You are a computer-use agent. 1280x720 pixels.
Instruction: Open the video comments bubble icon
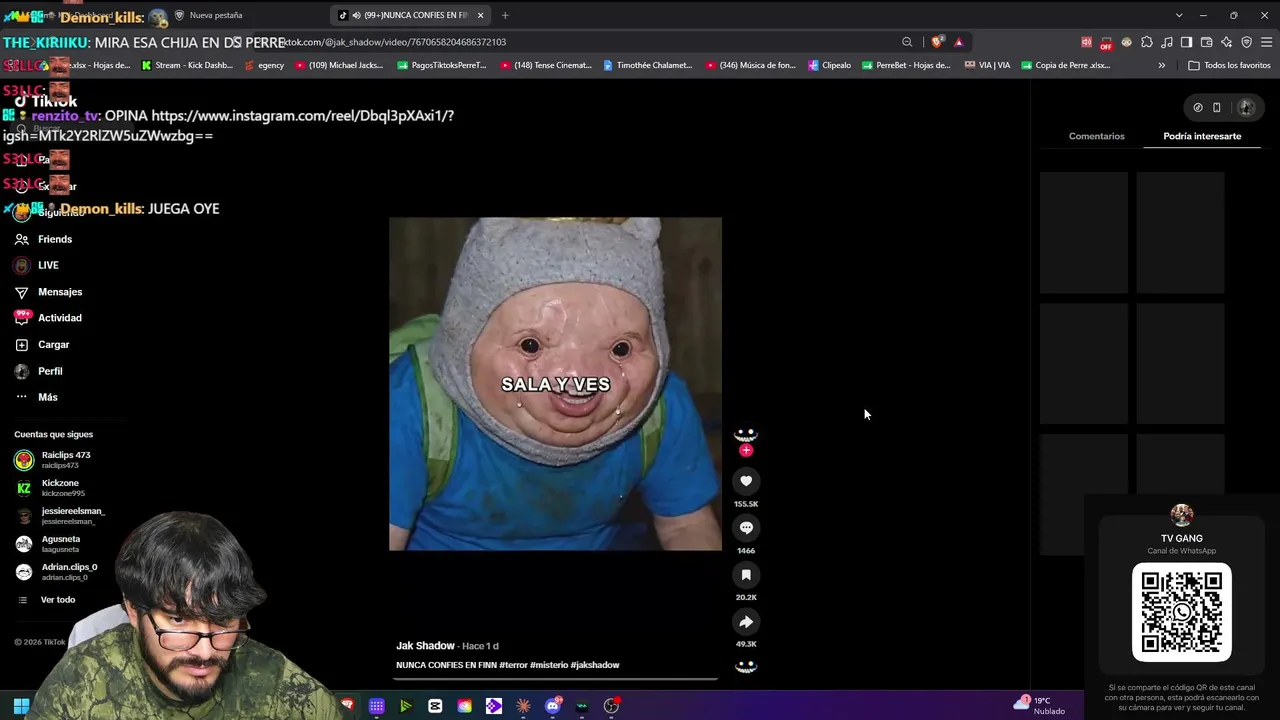tap(746, 528)
